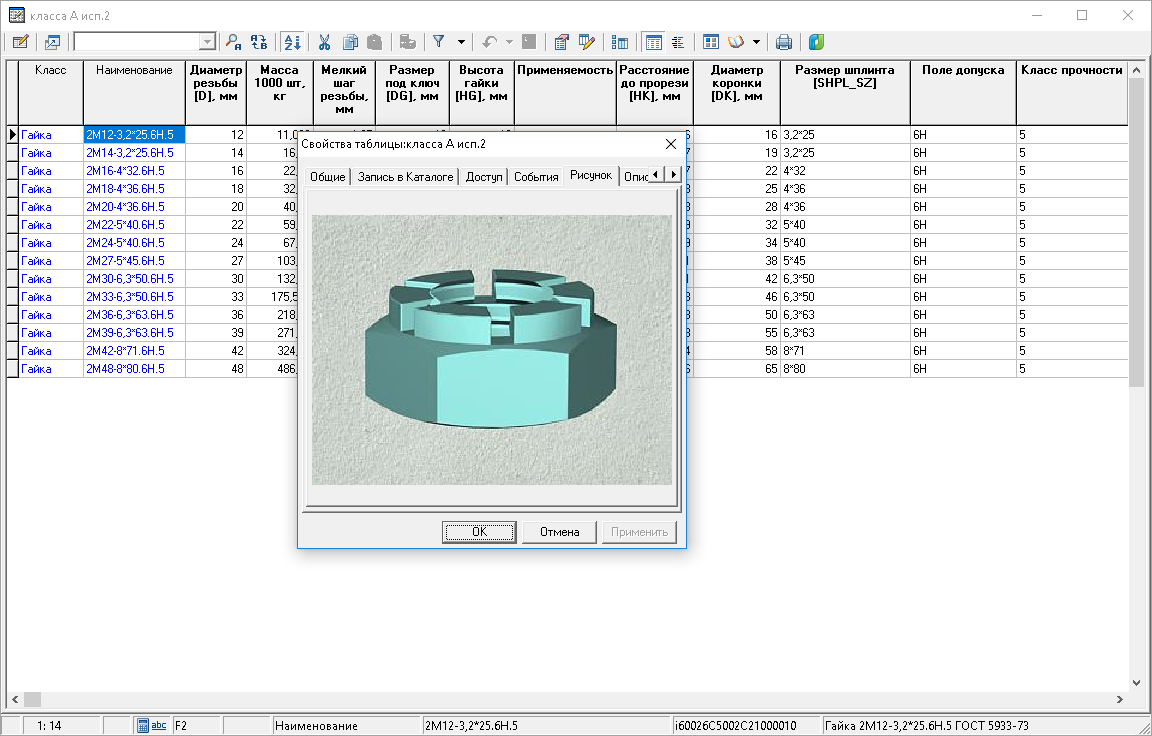This screenshot has height=736, width=1152.
Task: Expand the toolbar combo box list
Action: [207, 42]
